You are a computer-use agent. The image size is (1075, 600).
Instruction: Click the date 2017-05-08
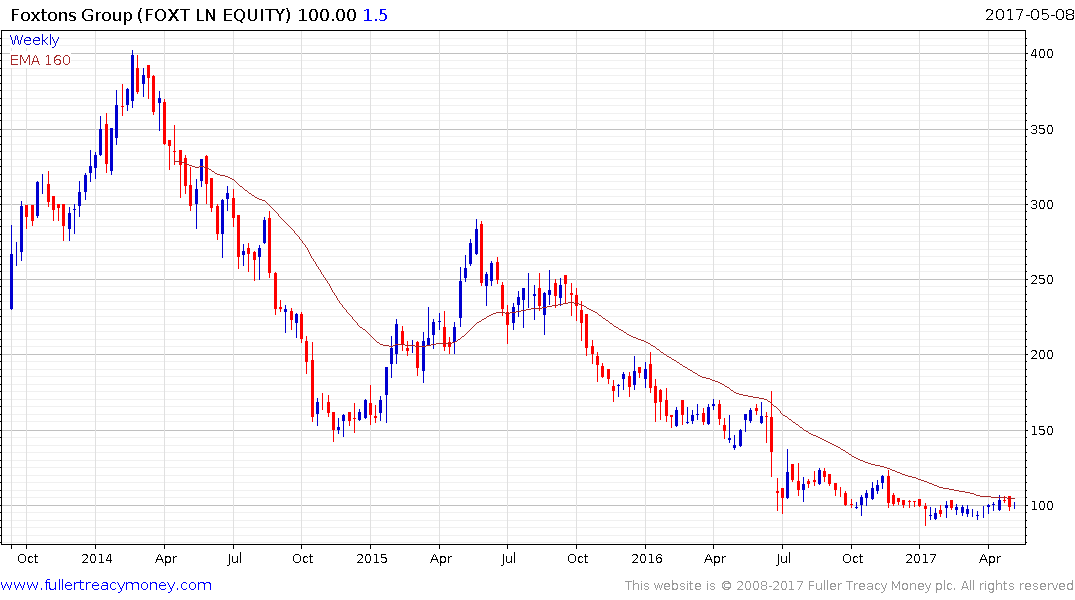coord(1029,14)
